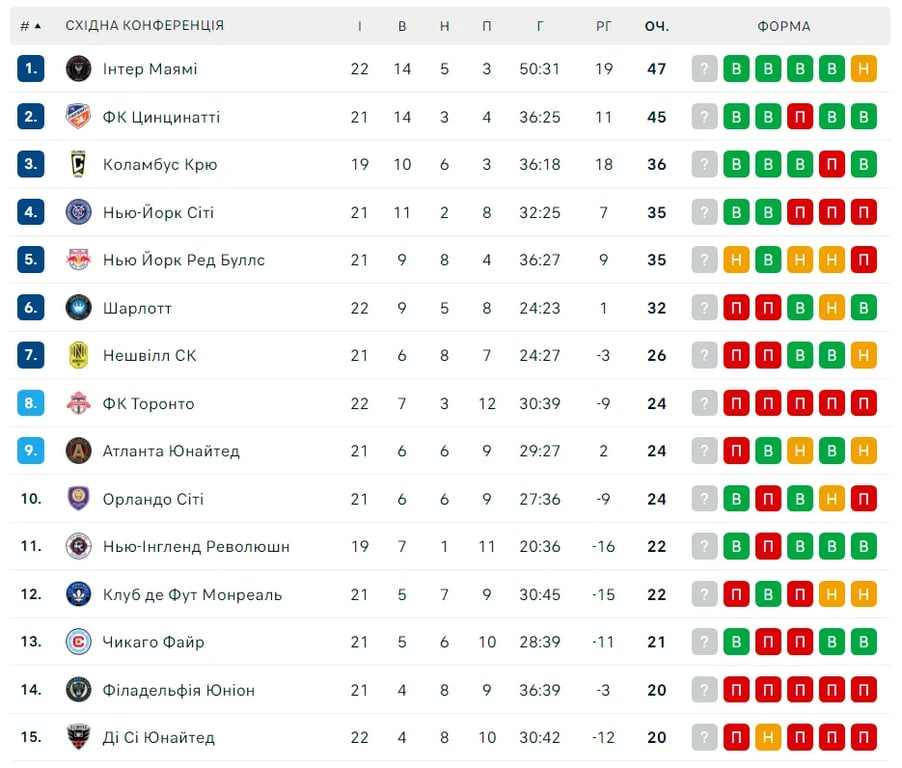Viewport: 902px width, 768px height.
Task: Click position badge 1. for Inter Miami
Action: [31, 69]
